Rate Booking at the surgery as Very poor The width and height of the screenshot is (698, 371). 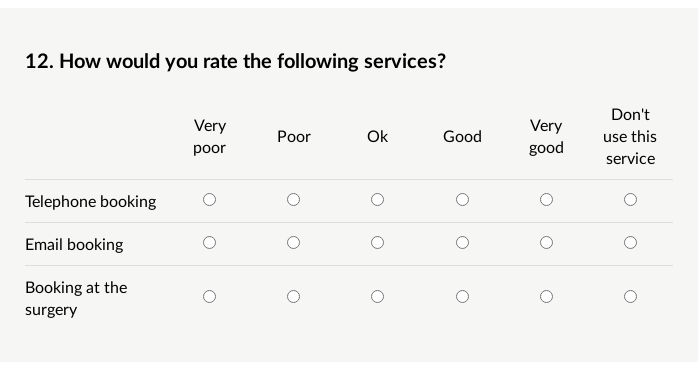(209, 297)
